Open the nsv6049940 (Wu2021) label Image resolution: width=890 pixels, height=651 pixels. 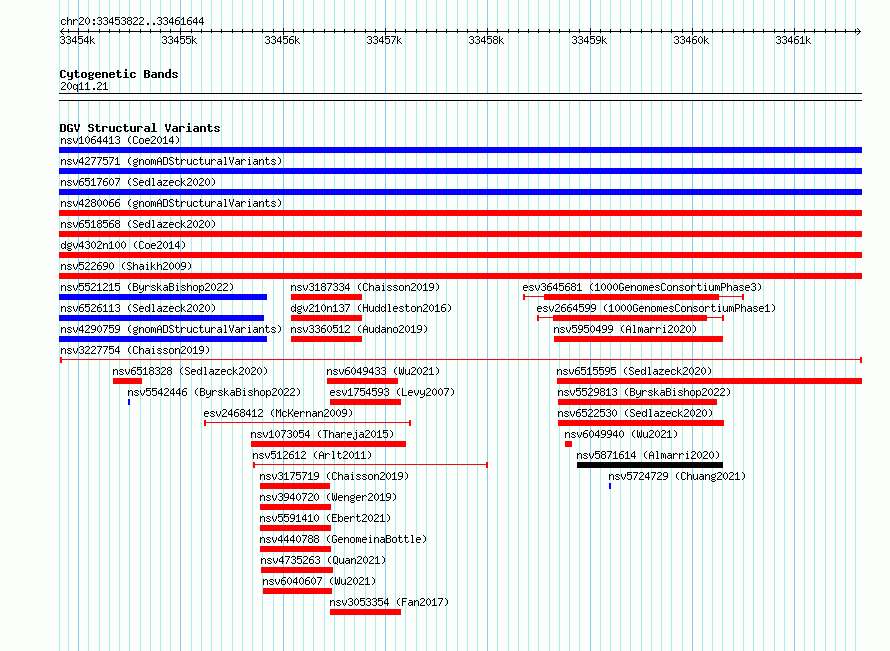(621, 434)
